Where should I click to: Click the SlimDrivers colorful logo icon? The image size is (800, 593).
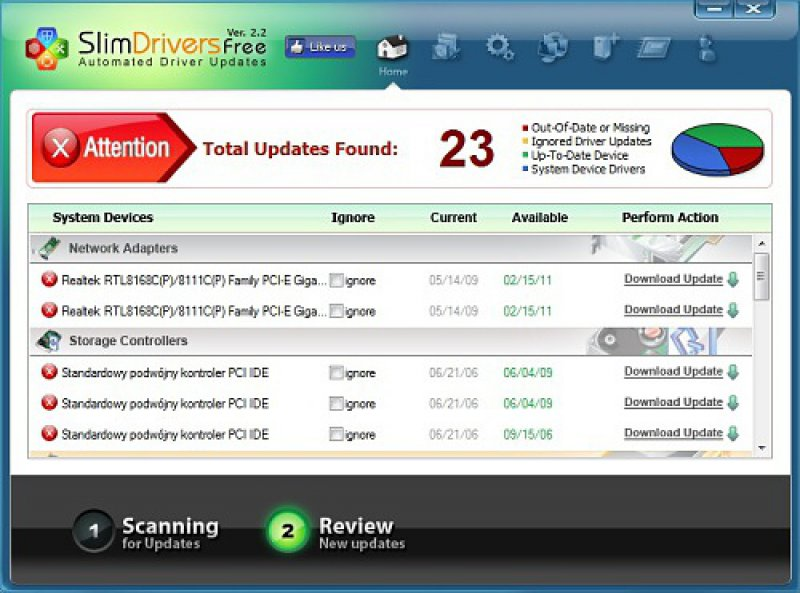tap(46, 48)
